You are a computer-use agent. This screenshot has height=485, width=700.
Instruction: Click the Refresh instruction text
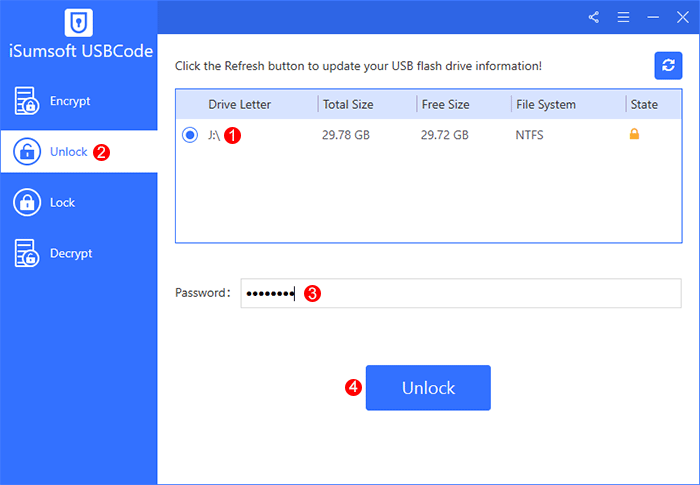tap(358, 66)
